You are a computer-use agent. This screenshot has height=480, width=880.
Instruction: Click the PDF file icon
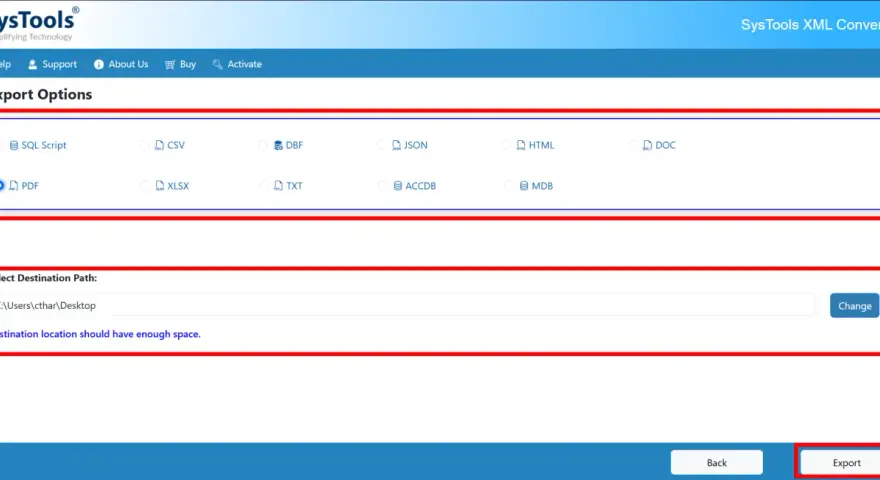click(14, 186)
